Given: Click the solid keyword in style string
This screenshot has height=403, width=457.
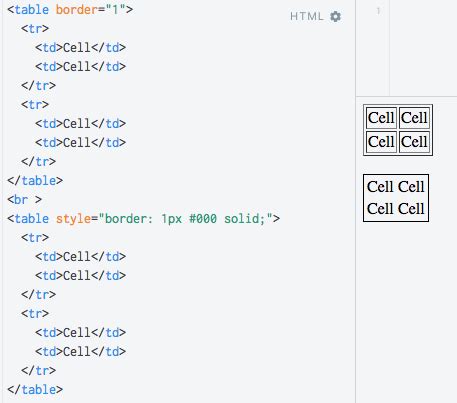Looking at the screenshot, I should pos(240,219).
